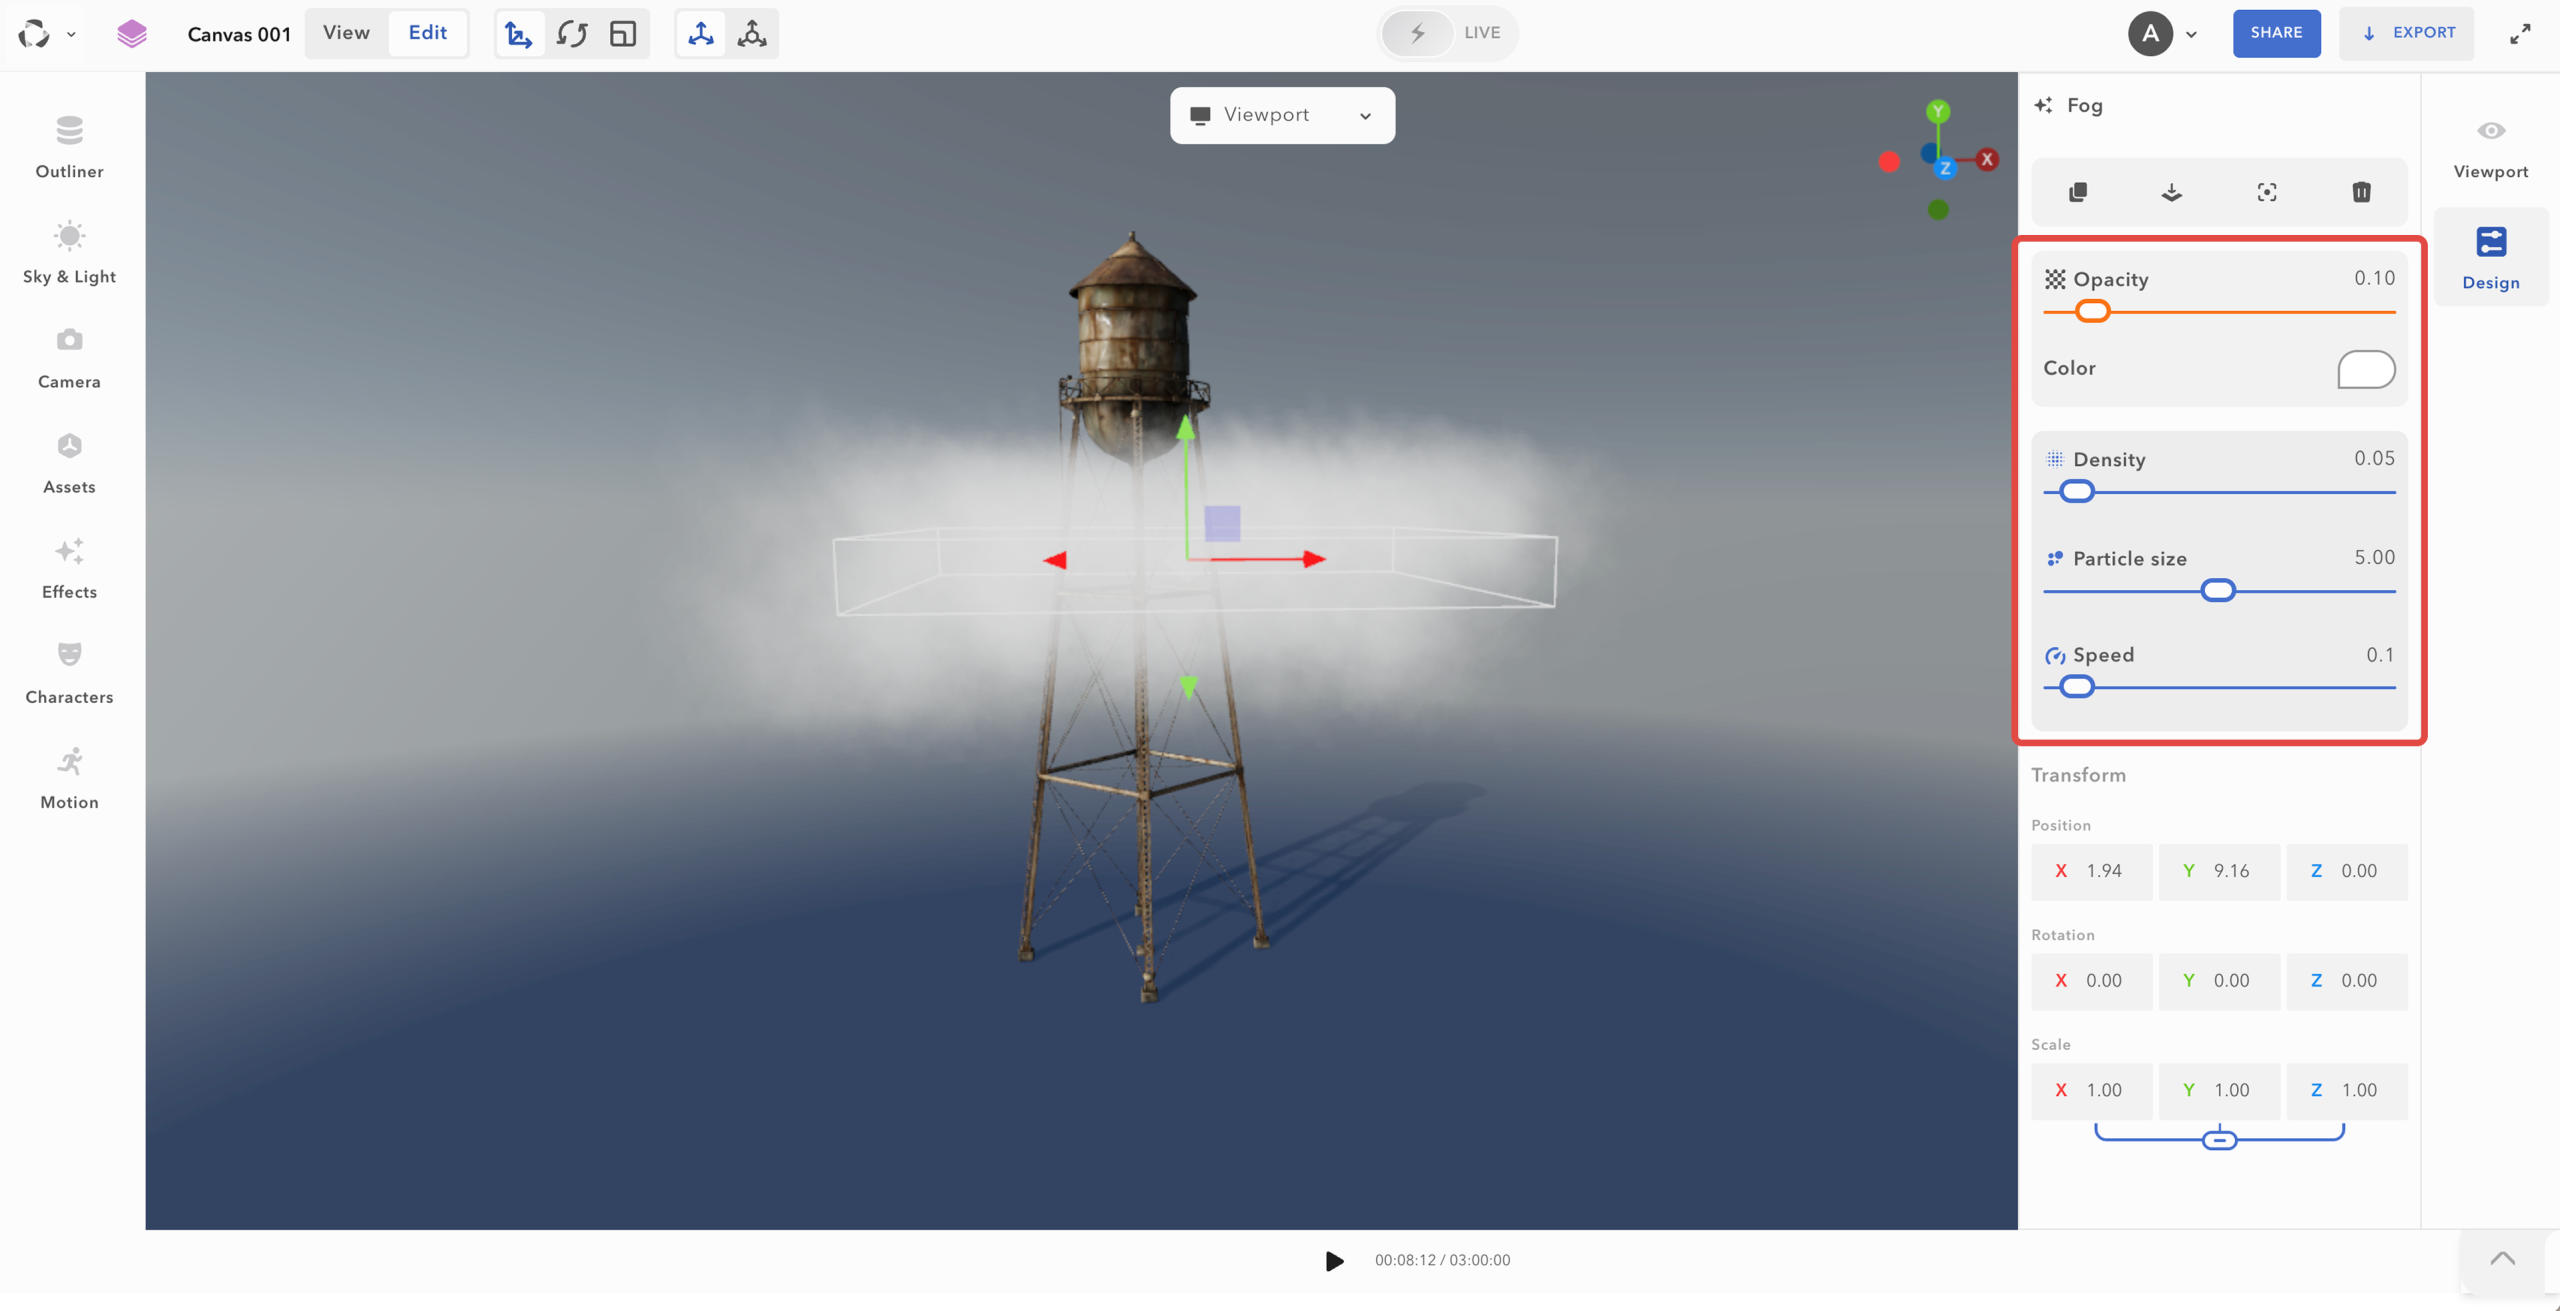2560x1311 pixels.
Task: Open the Sky & Light panel
Action: pyautogui.click(x=68, y=252)
